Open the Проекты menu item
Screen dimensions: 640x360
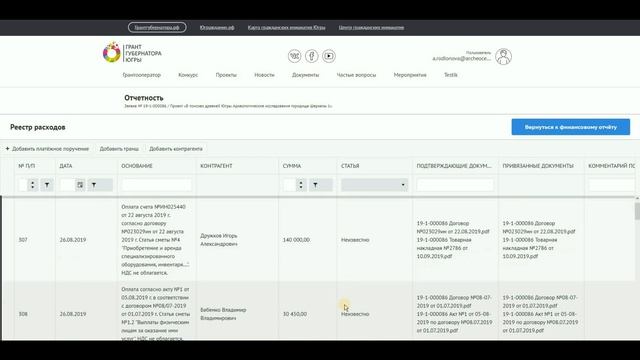(x=226, y=75)
